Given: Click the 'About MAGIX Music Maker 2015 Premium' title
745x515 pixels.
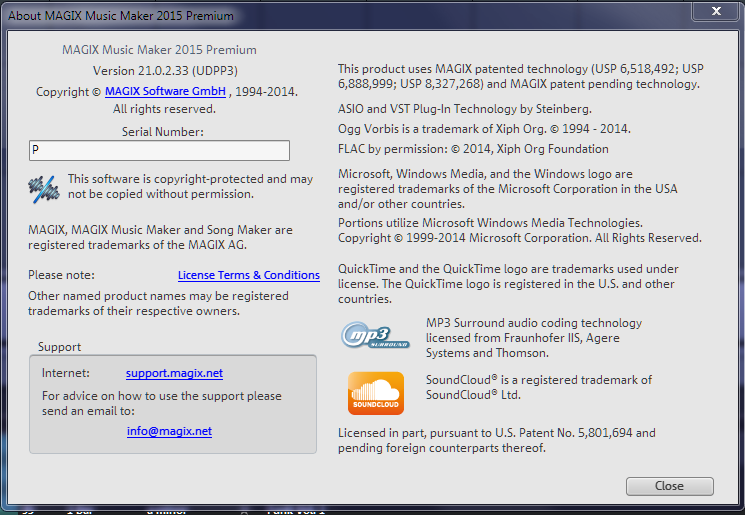Looking at the screenshot, I should [121, 16].
